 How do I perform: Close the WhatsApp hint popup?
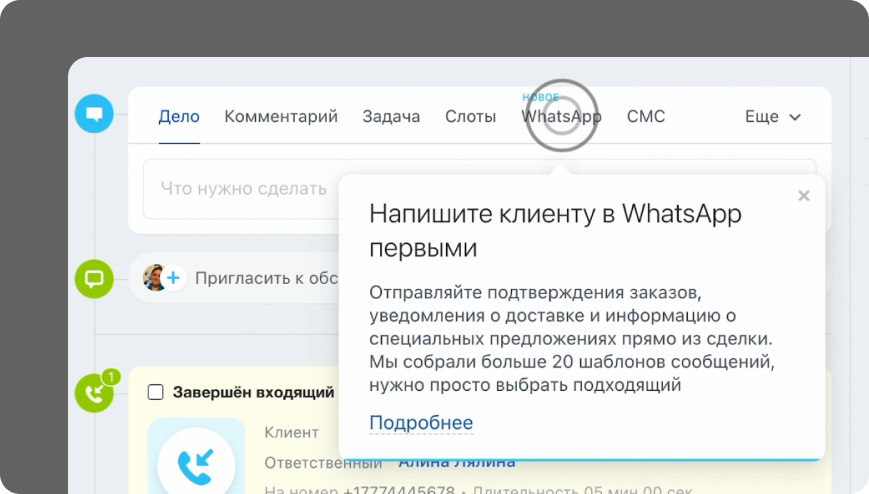click(x=804, y=196)
